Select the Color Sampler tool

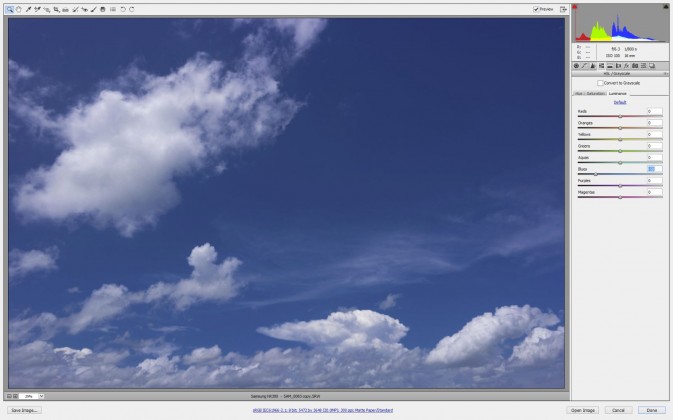tap(37, 9)
